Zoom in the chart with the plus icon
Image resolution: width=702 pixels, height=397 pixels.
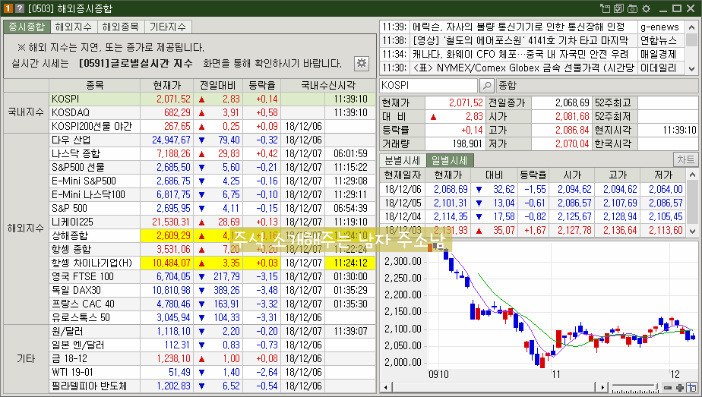680,388
